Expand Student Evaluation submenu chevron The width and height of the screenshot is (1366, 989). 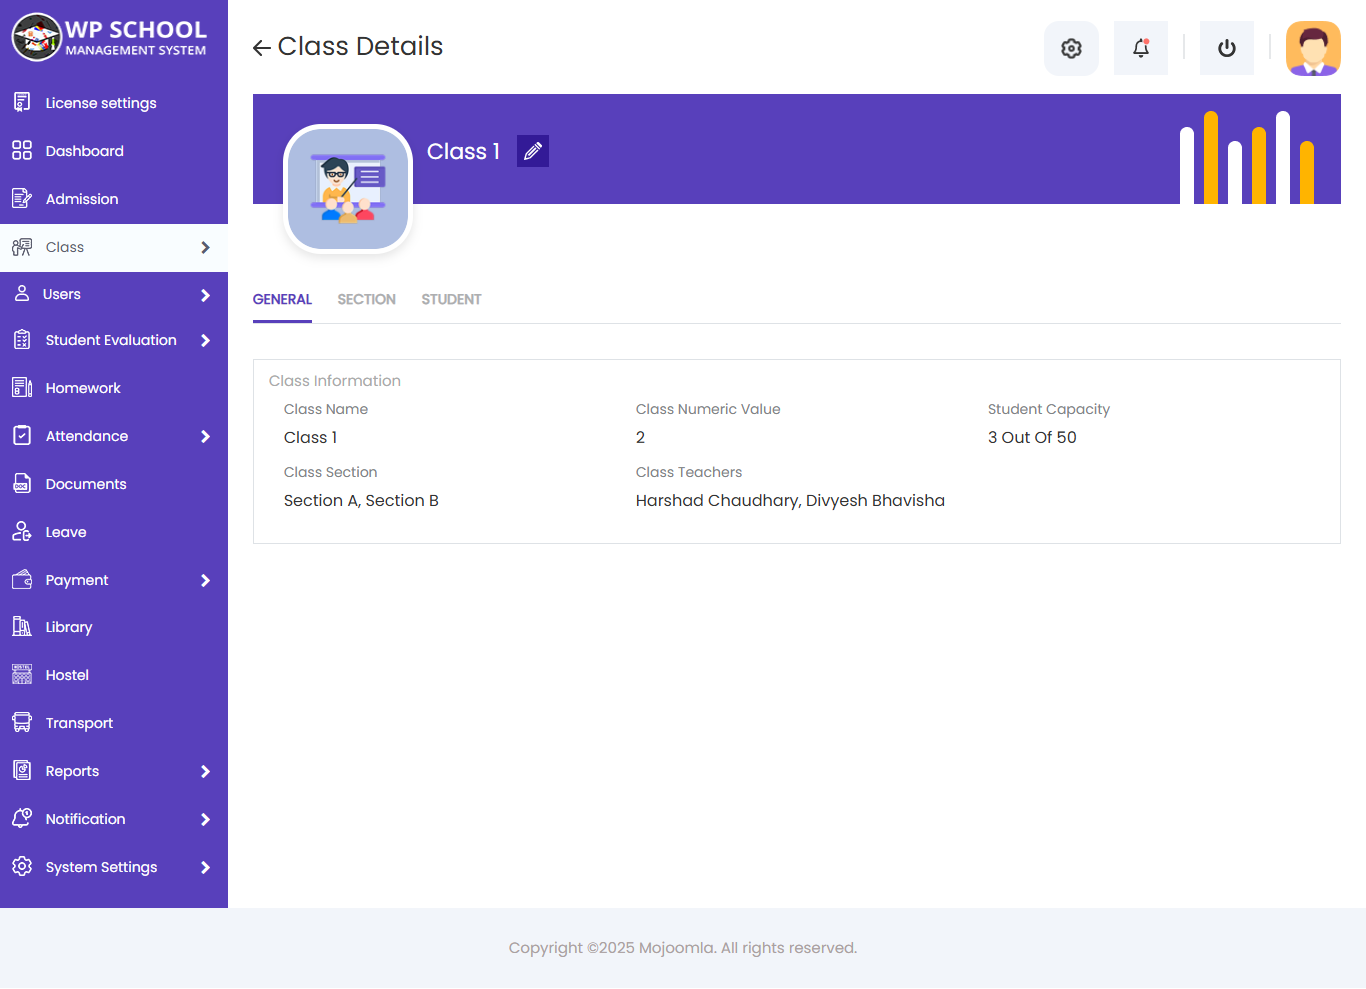(x=205, y=340)
